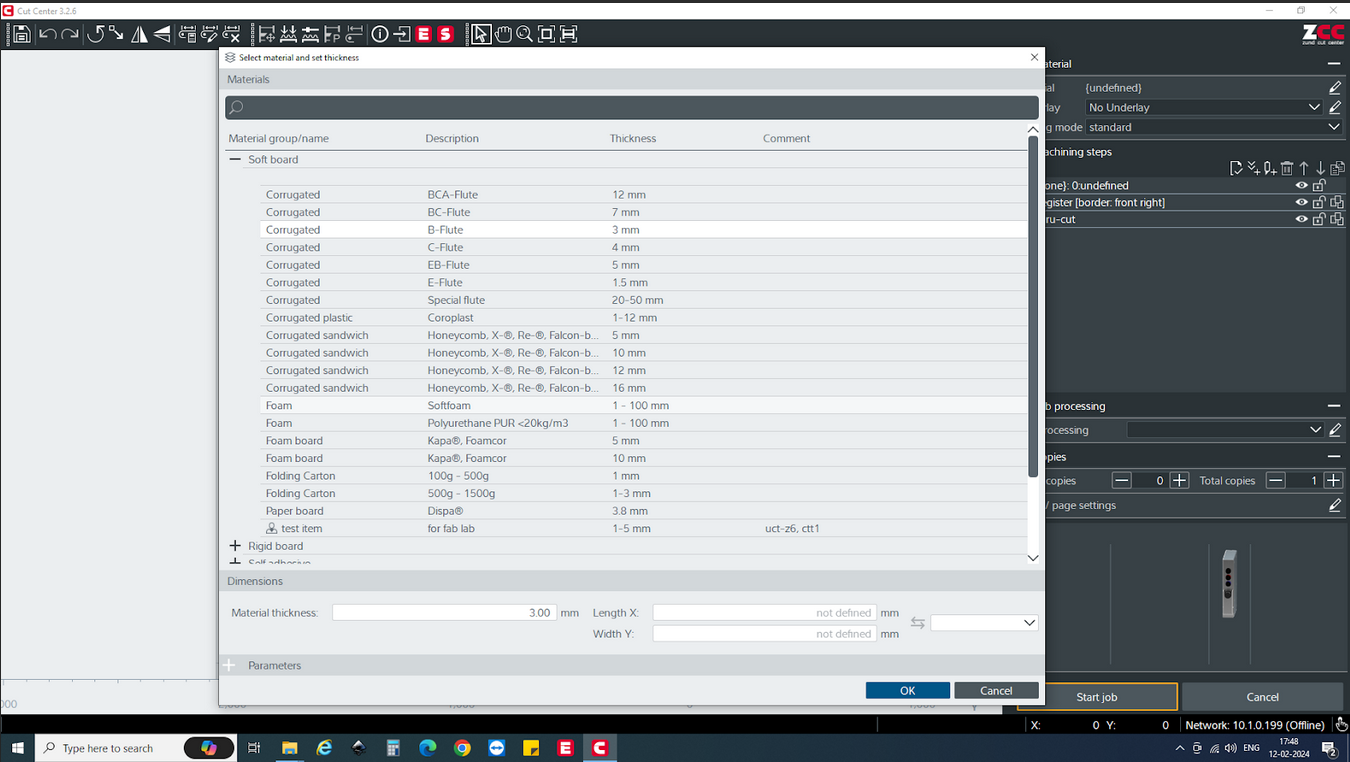Move the machining step down with the down arrow

click(x=1320, y=168)
